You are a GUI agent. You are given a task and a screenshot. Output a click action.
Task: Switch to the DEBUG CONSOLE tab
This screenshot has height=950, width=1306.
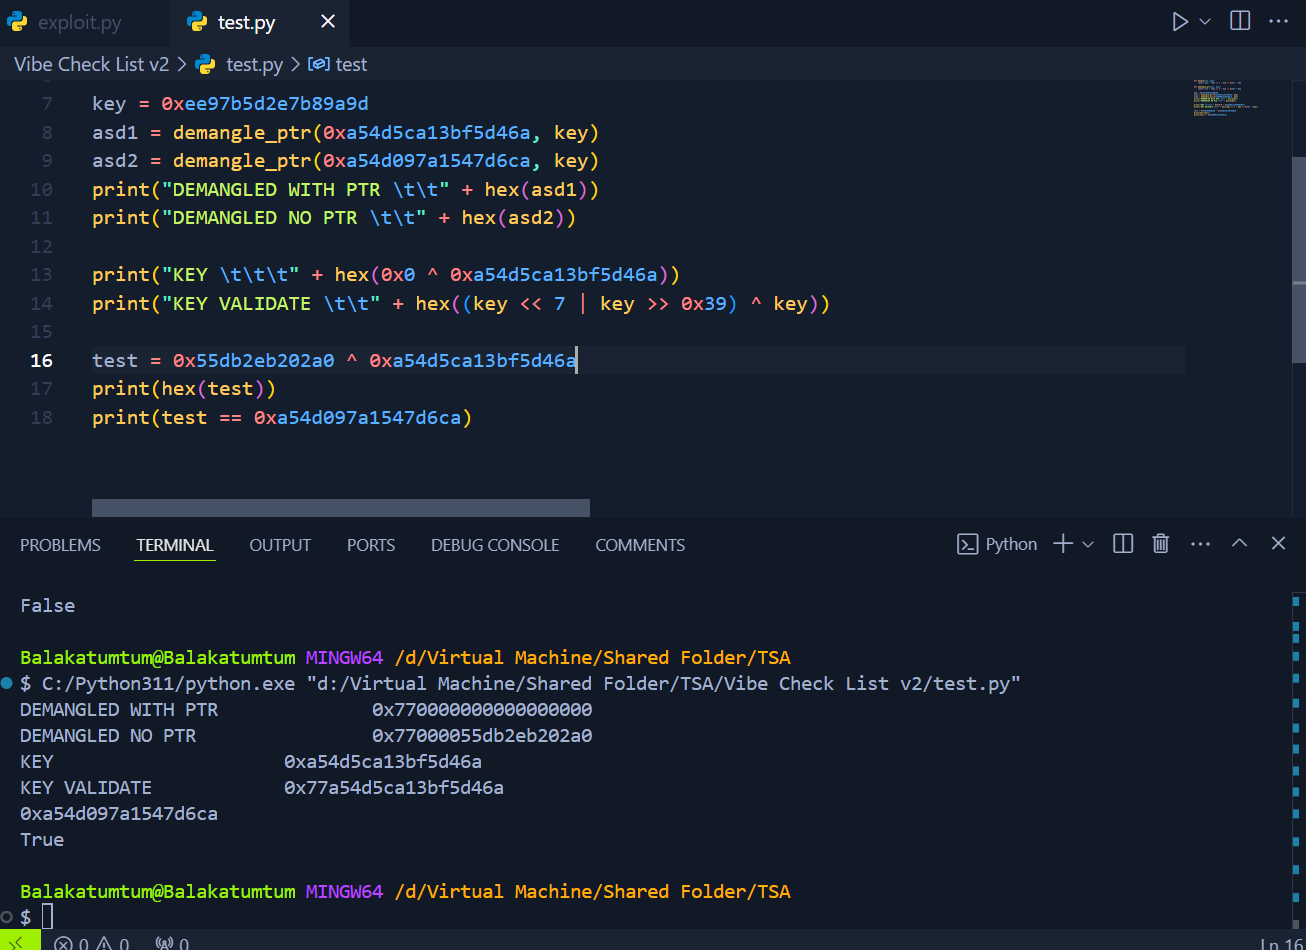point(495,545)
